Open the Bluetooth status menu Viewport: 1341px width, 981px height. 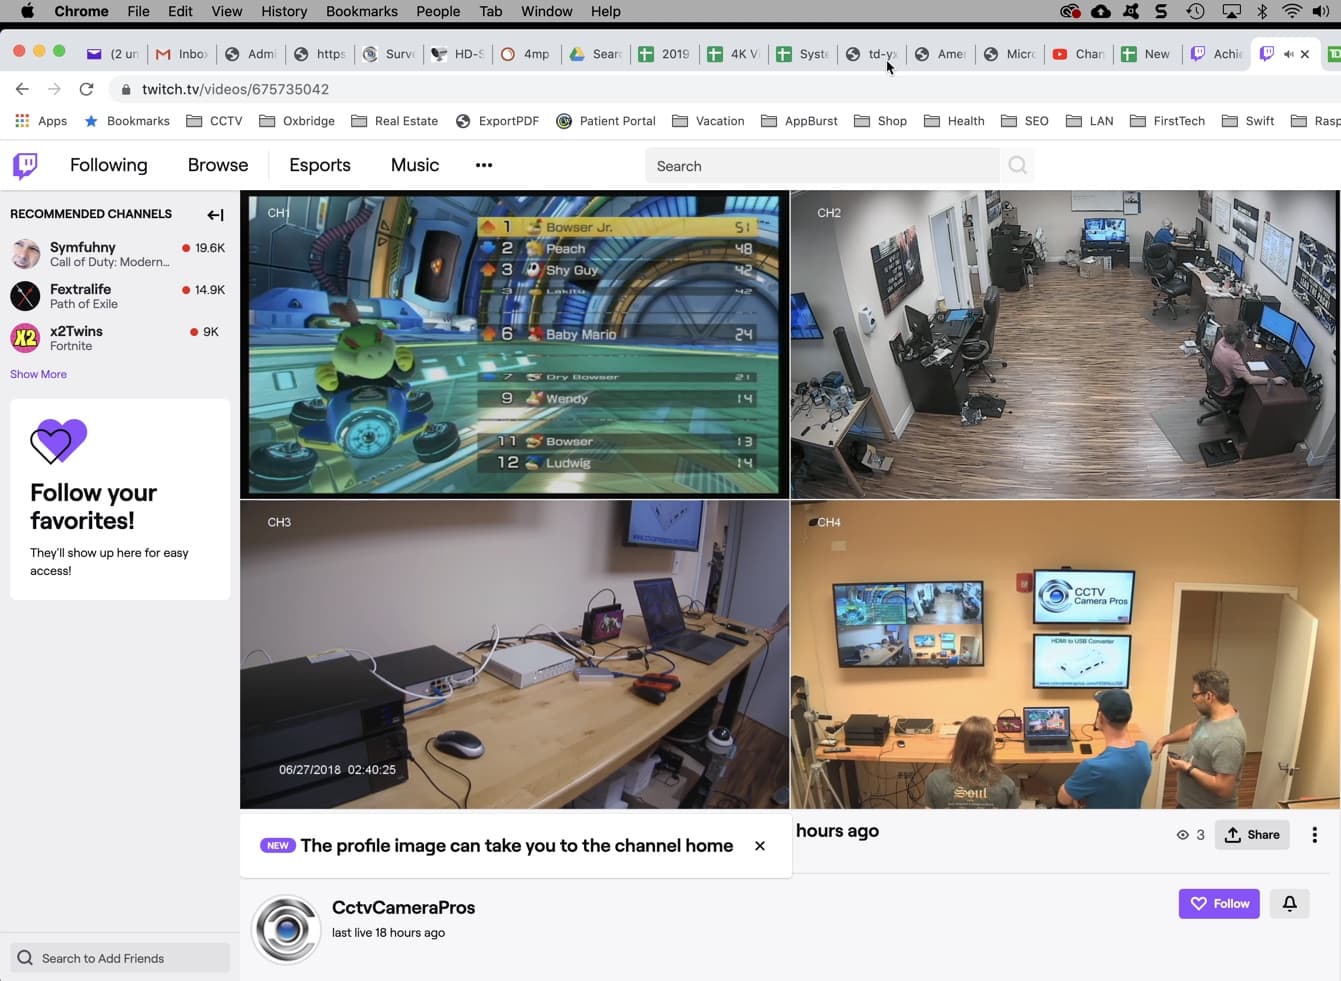click(1262, 11)
